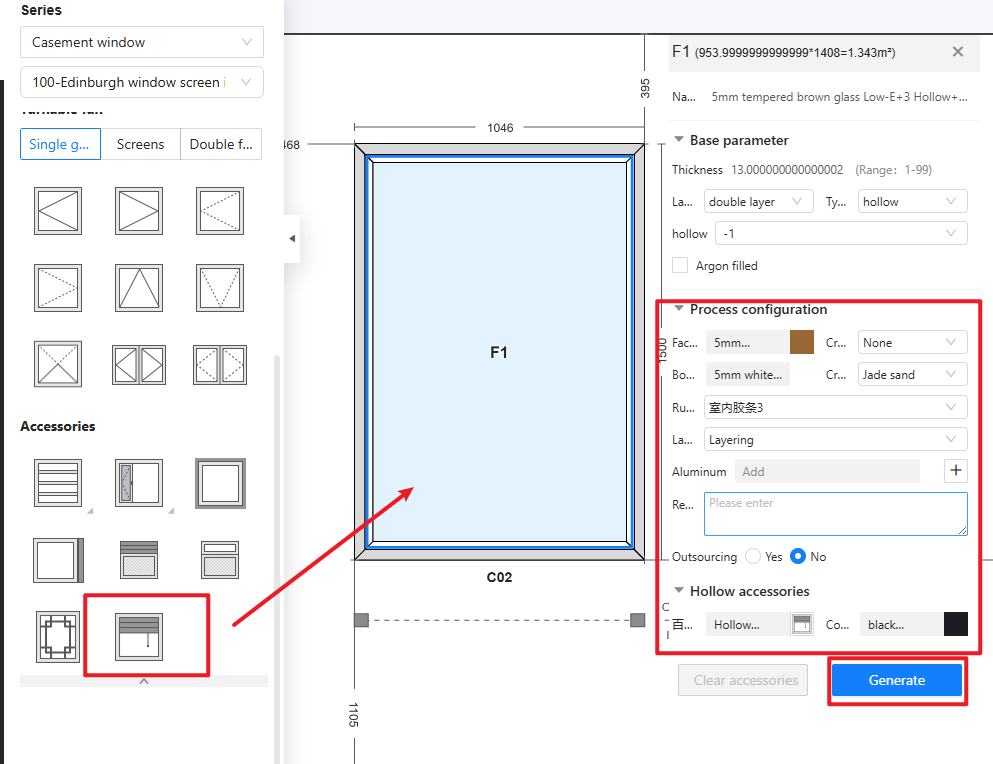Choose the top-hung triangle sash icon
993x764 pixels.
click(139, 287)
